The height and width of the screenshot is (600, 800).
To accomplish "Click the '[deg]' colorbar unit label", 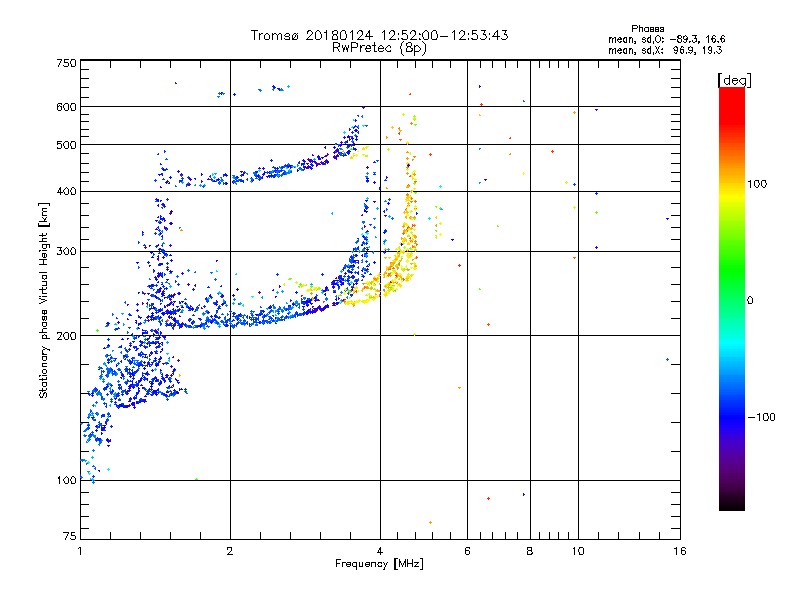I will pos(734,80).
